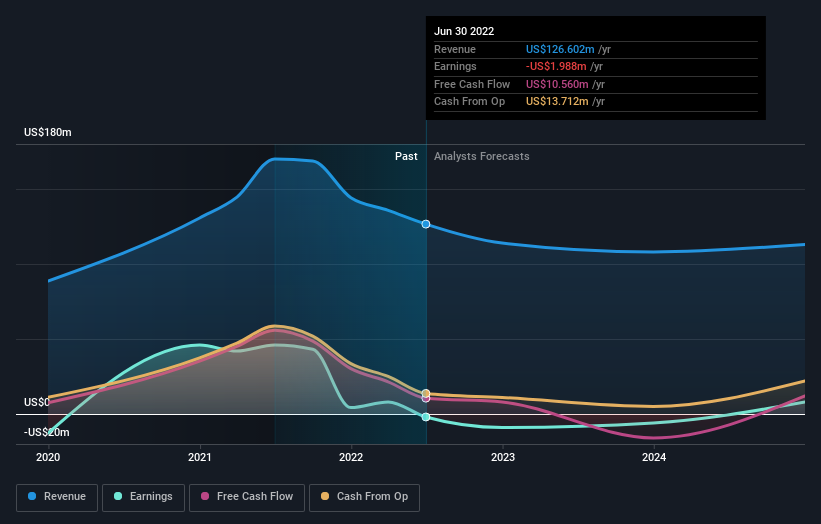Image resolution: width=821 pixels, height=524 pixels.
Task: Toggle the Free Cash Flow legend series
Action: (x=247, y=497)
